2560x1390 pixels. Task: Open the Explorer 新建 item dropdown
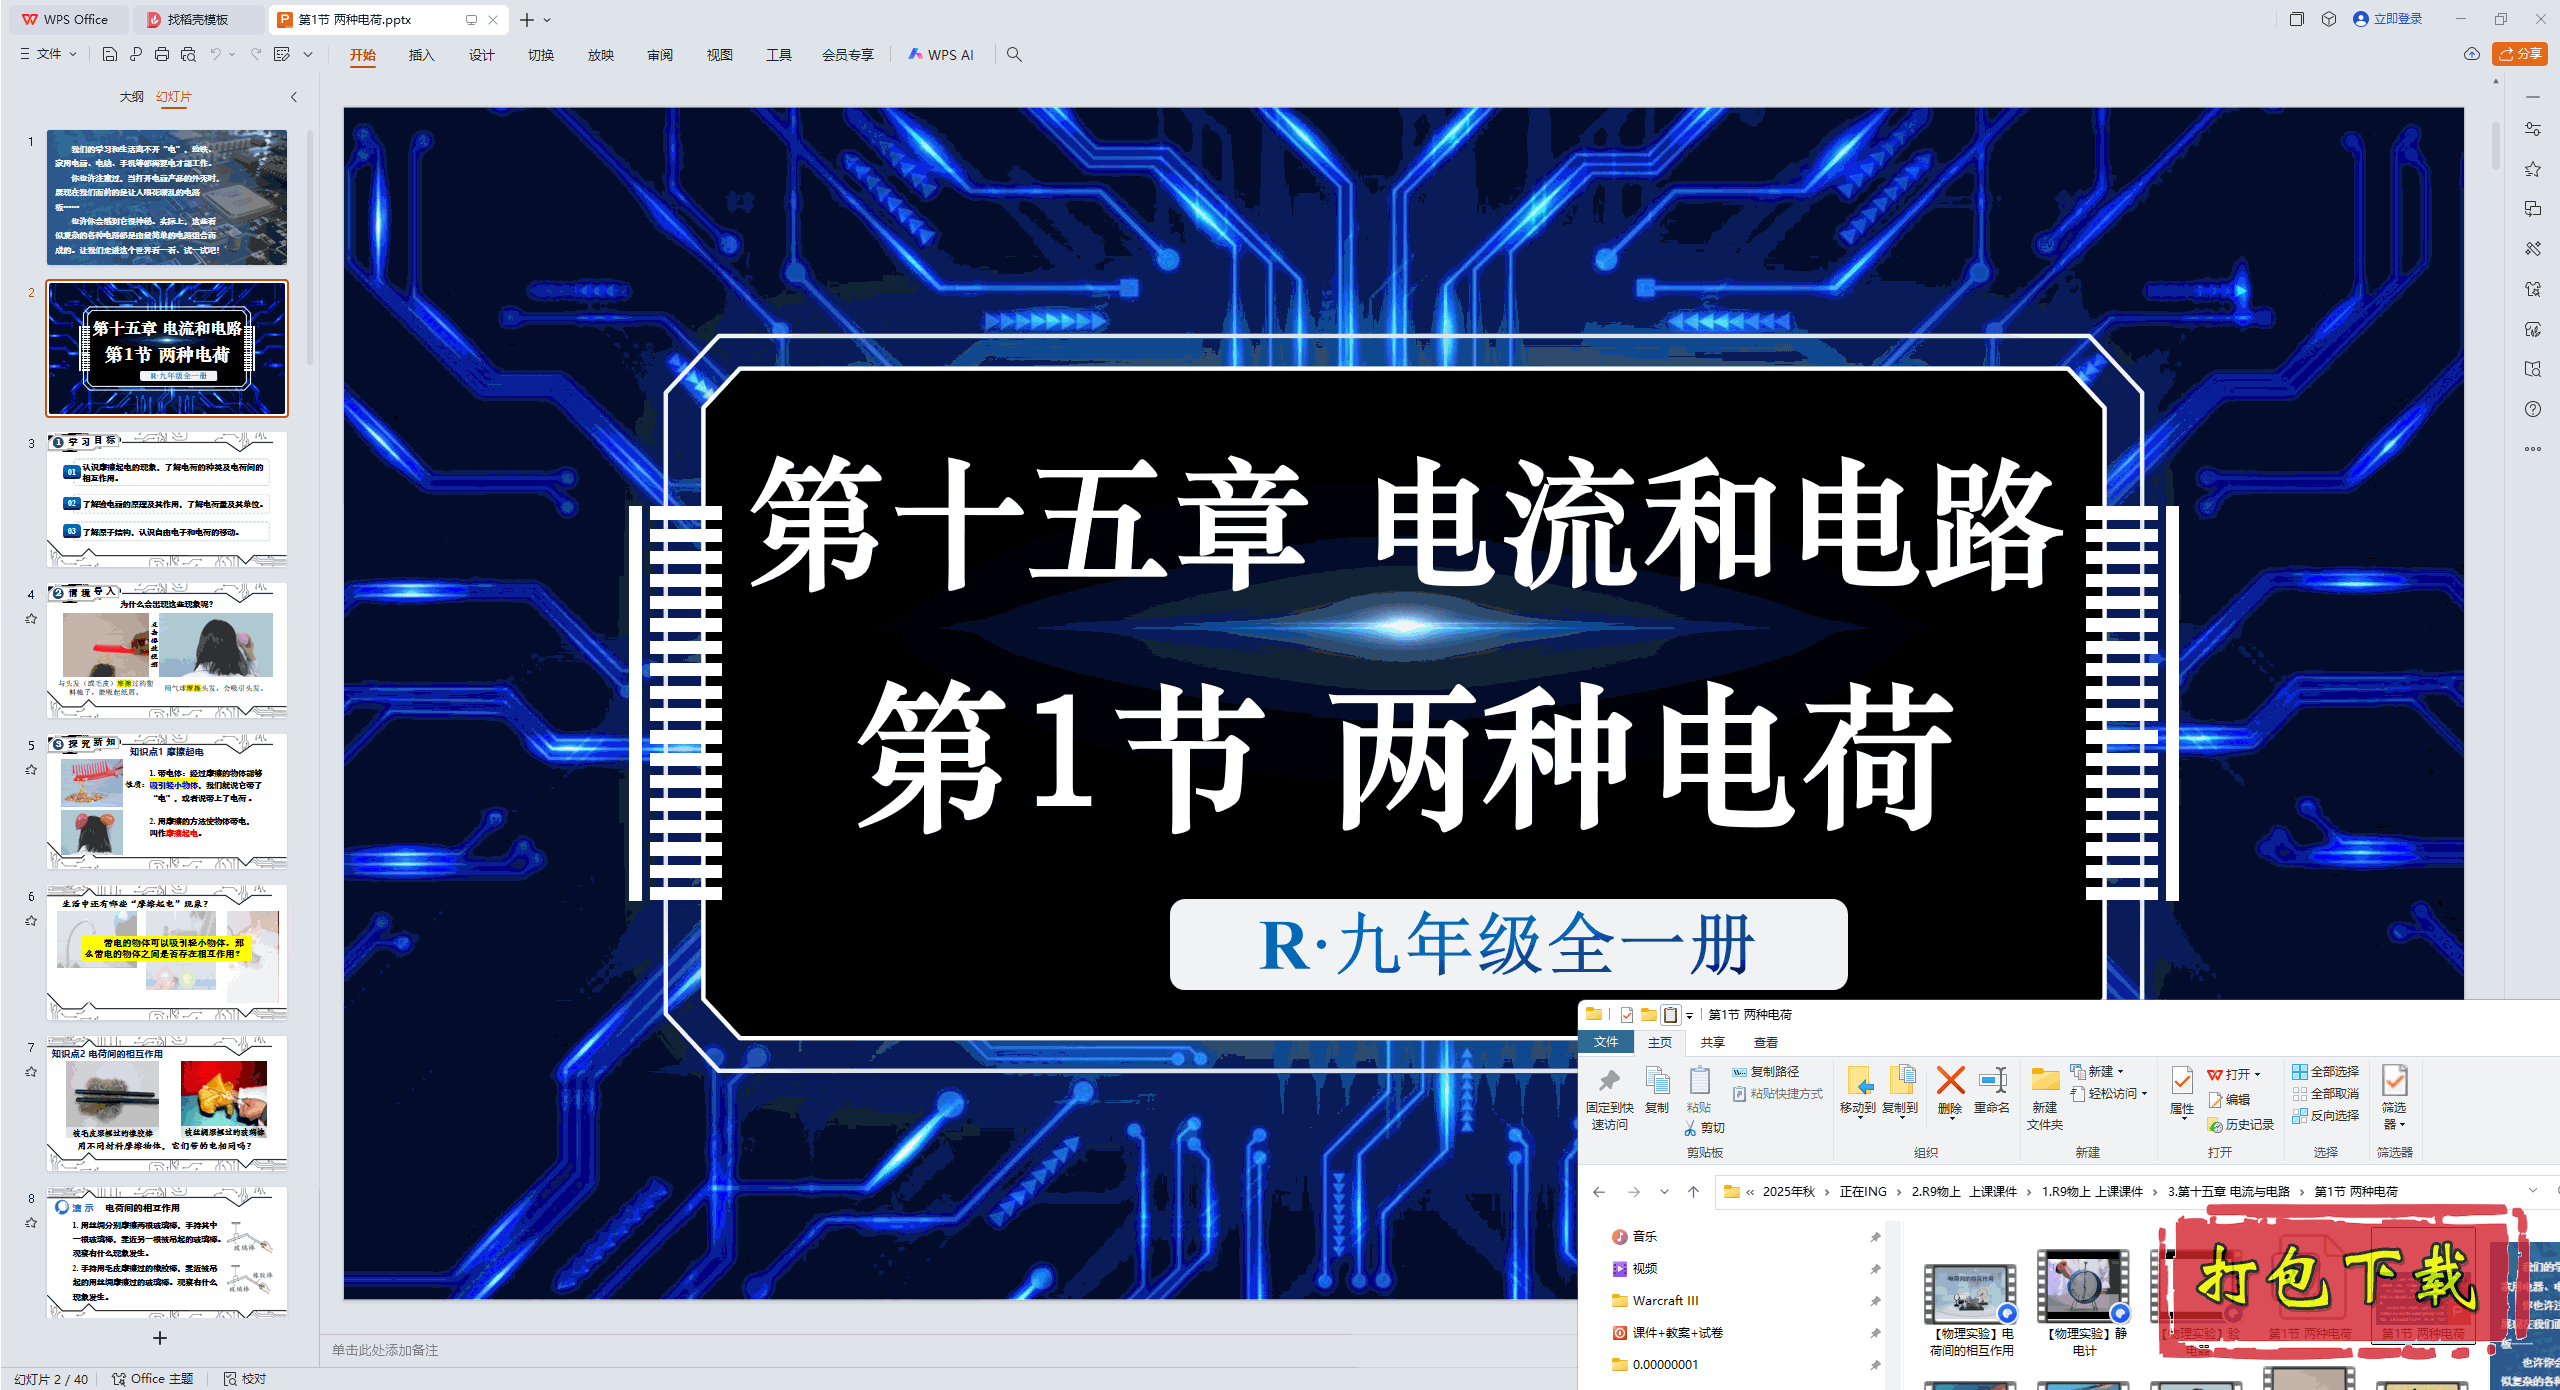pyautogui.click(x=2097, y=1071)
